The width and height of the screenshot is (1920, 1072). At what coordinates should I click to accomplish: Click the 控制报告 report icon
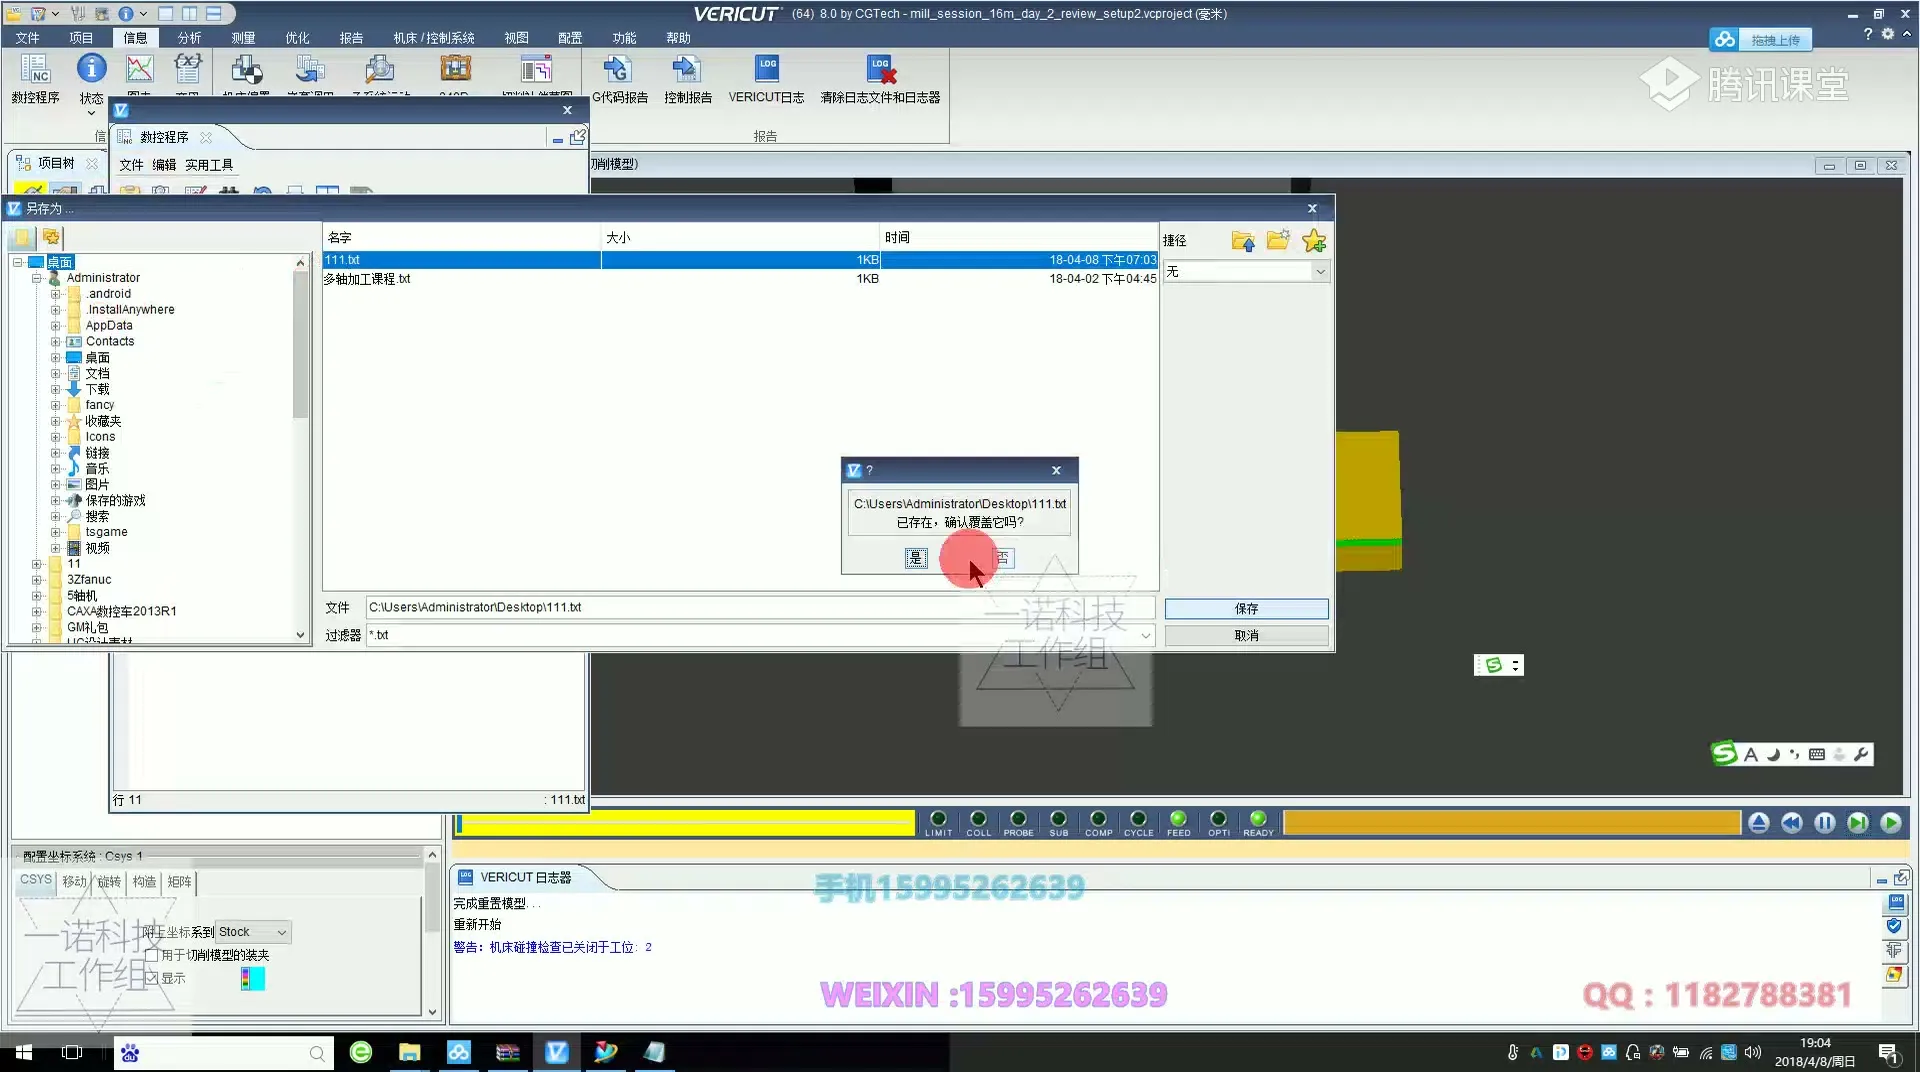(687, 70)
